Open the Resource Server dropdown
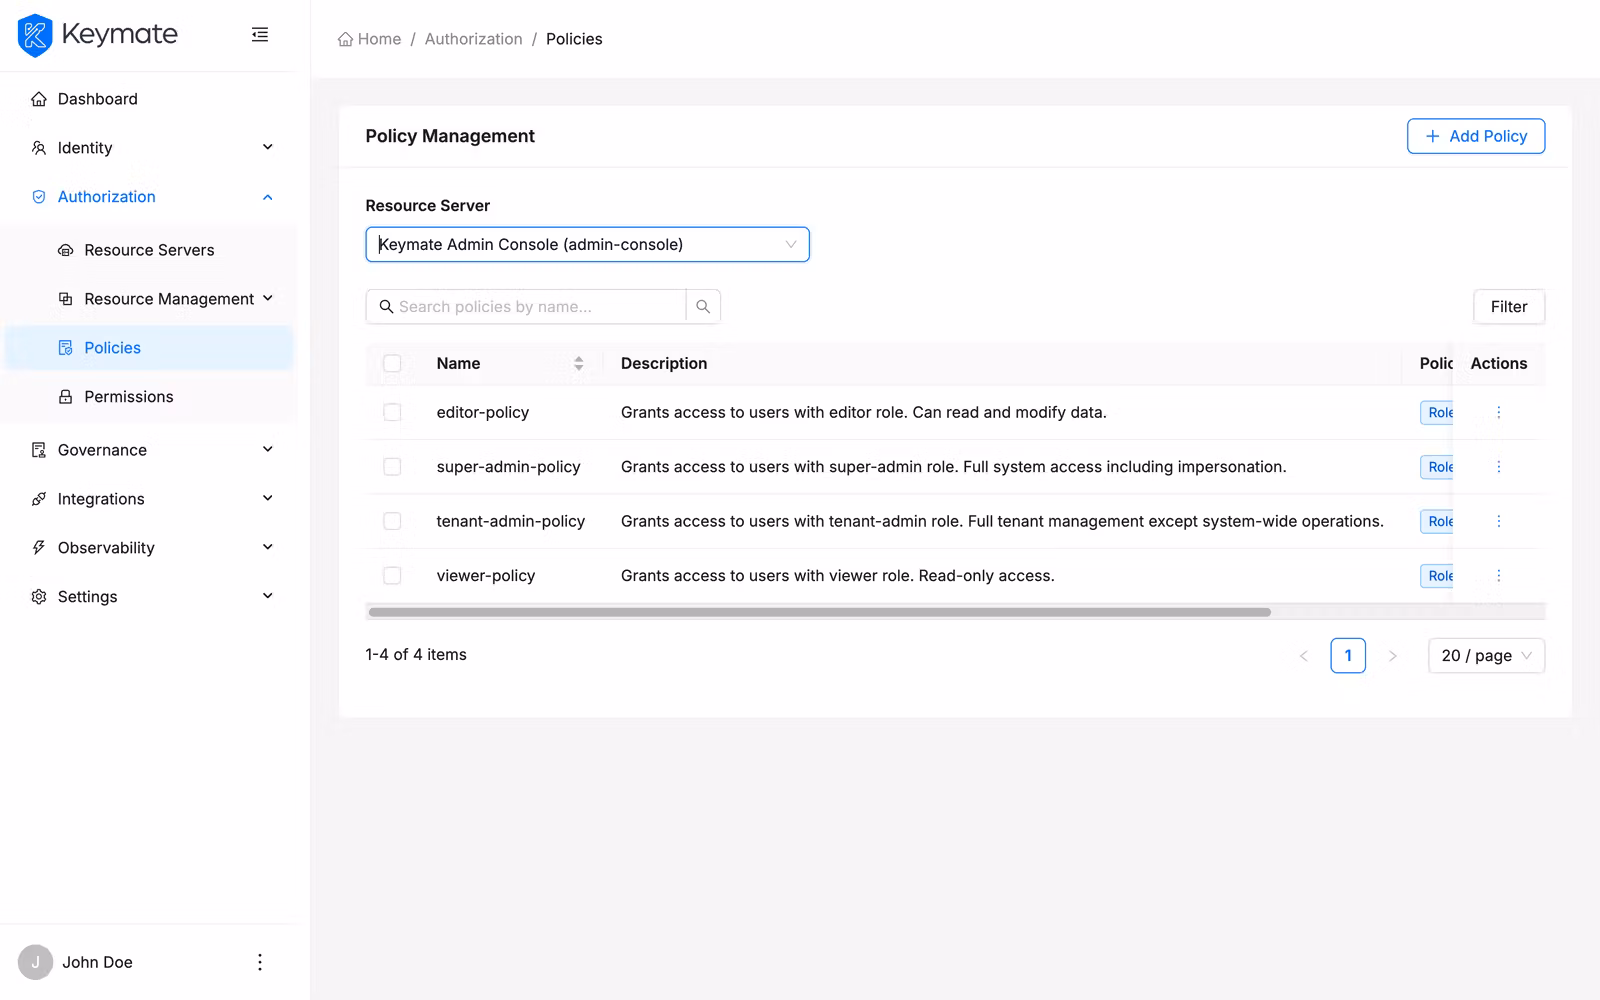The image size is (1600, 1000). coord(588,244)
